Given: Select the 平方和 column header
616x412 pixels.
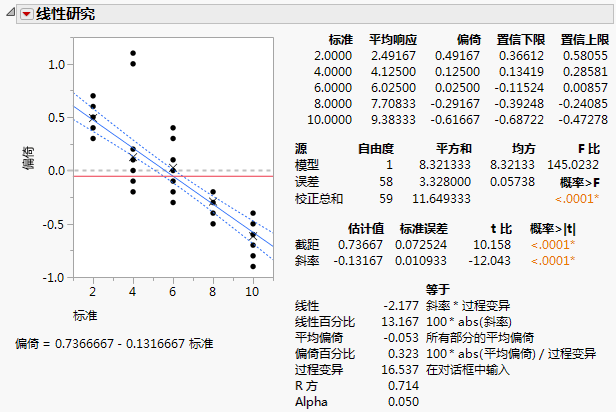Looking at the screenshot, I should (x=454, y=149).
